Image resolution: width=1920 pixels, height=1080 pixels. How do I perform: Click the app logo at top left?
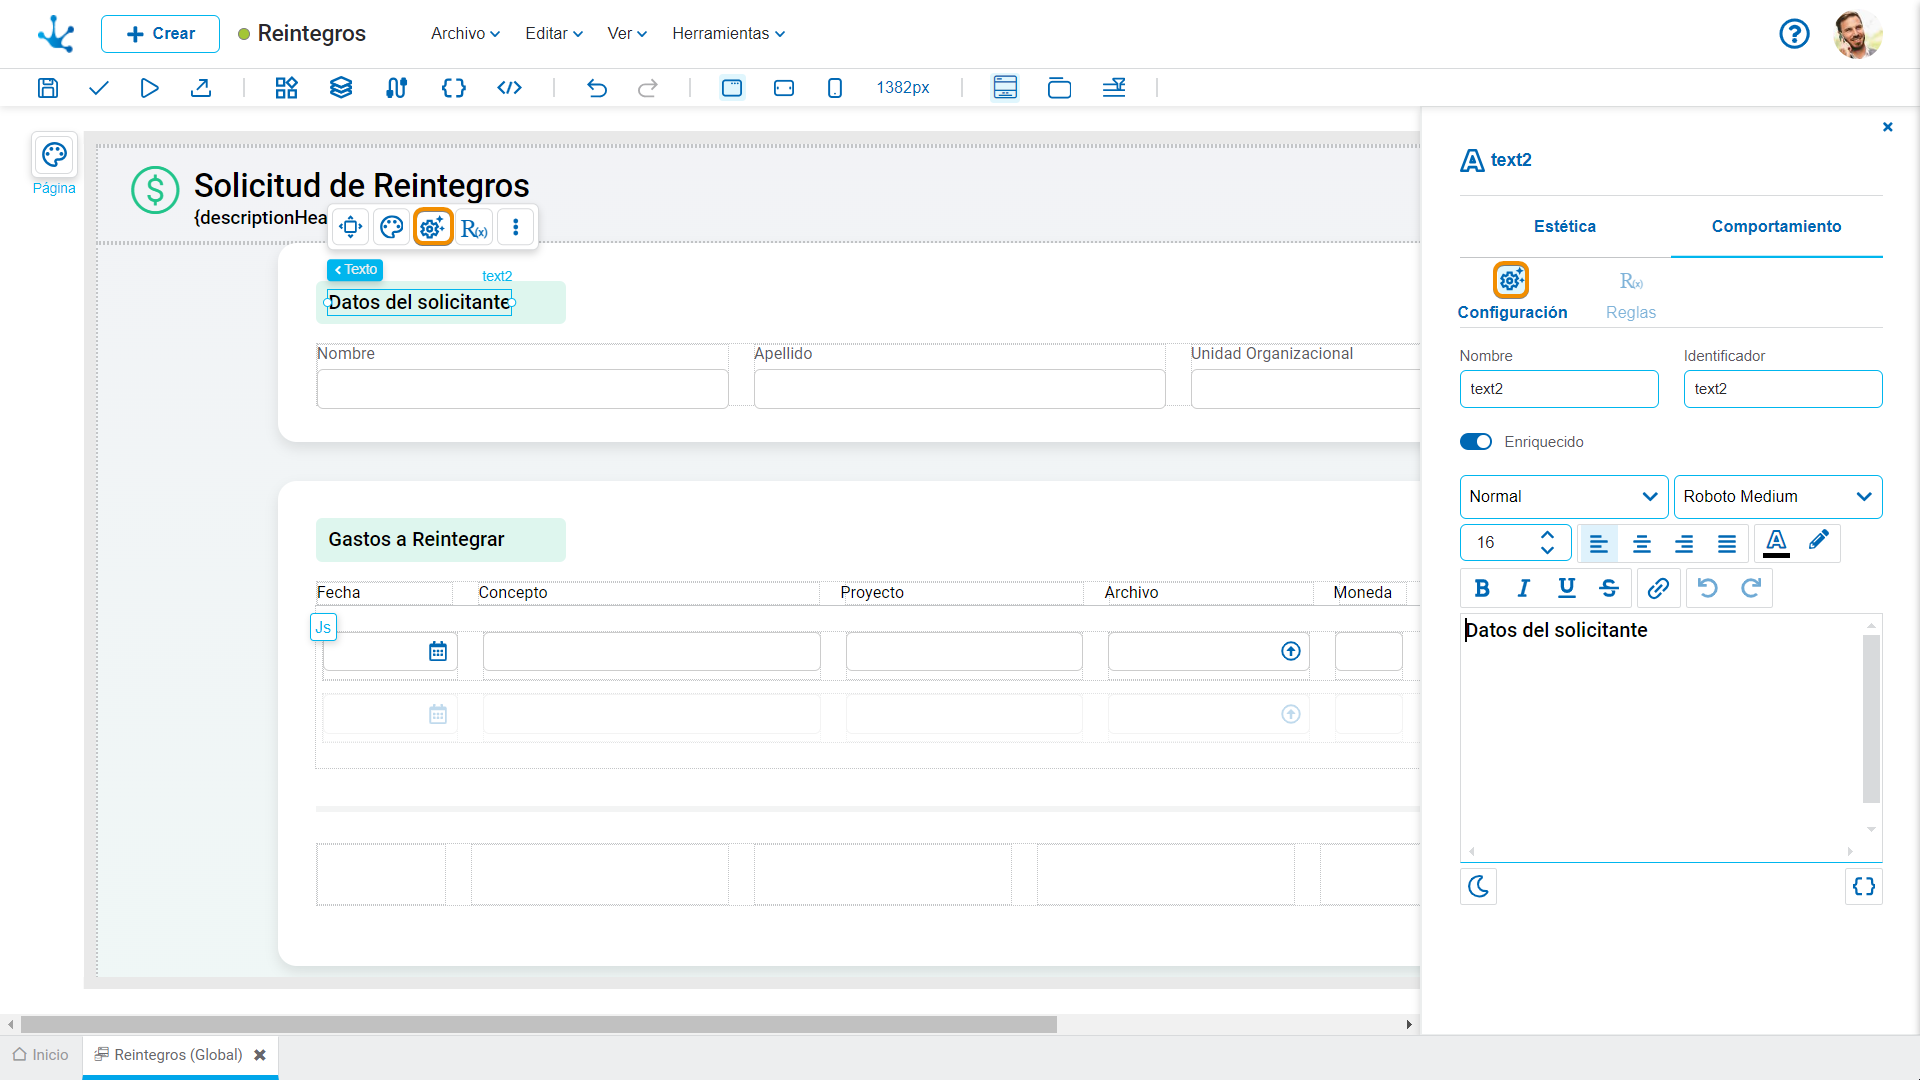pyautogui.click(x=56, y=34)
